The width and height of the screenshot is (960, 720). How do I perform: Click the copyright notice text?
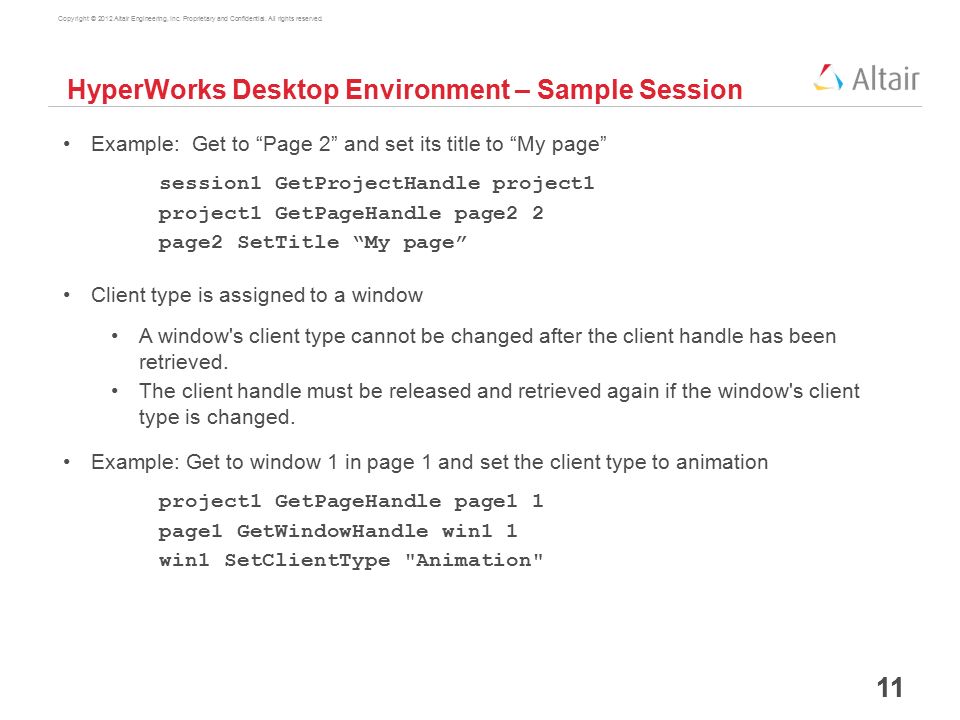190,19
